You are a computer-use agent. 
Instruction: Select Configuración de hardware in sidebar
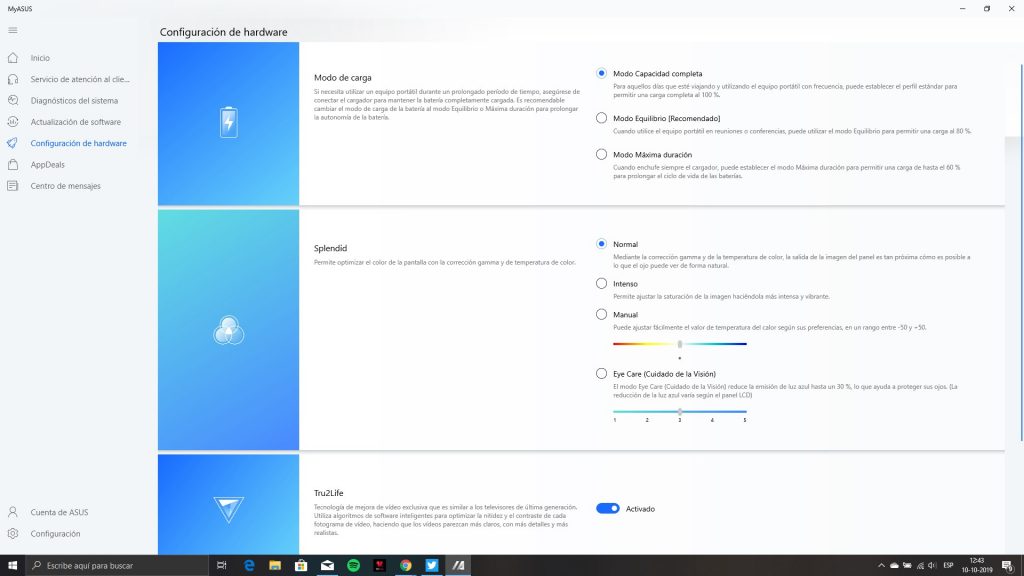click(x=78, y=143)
